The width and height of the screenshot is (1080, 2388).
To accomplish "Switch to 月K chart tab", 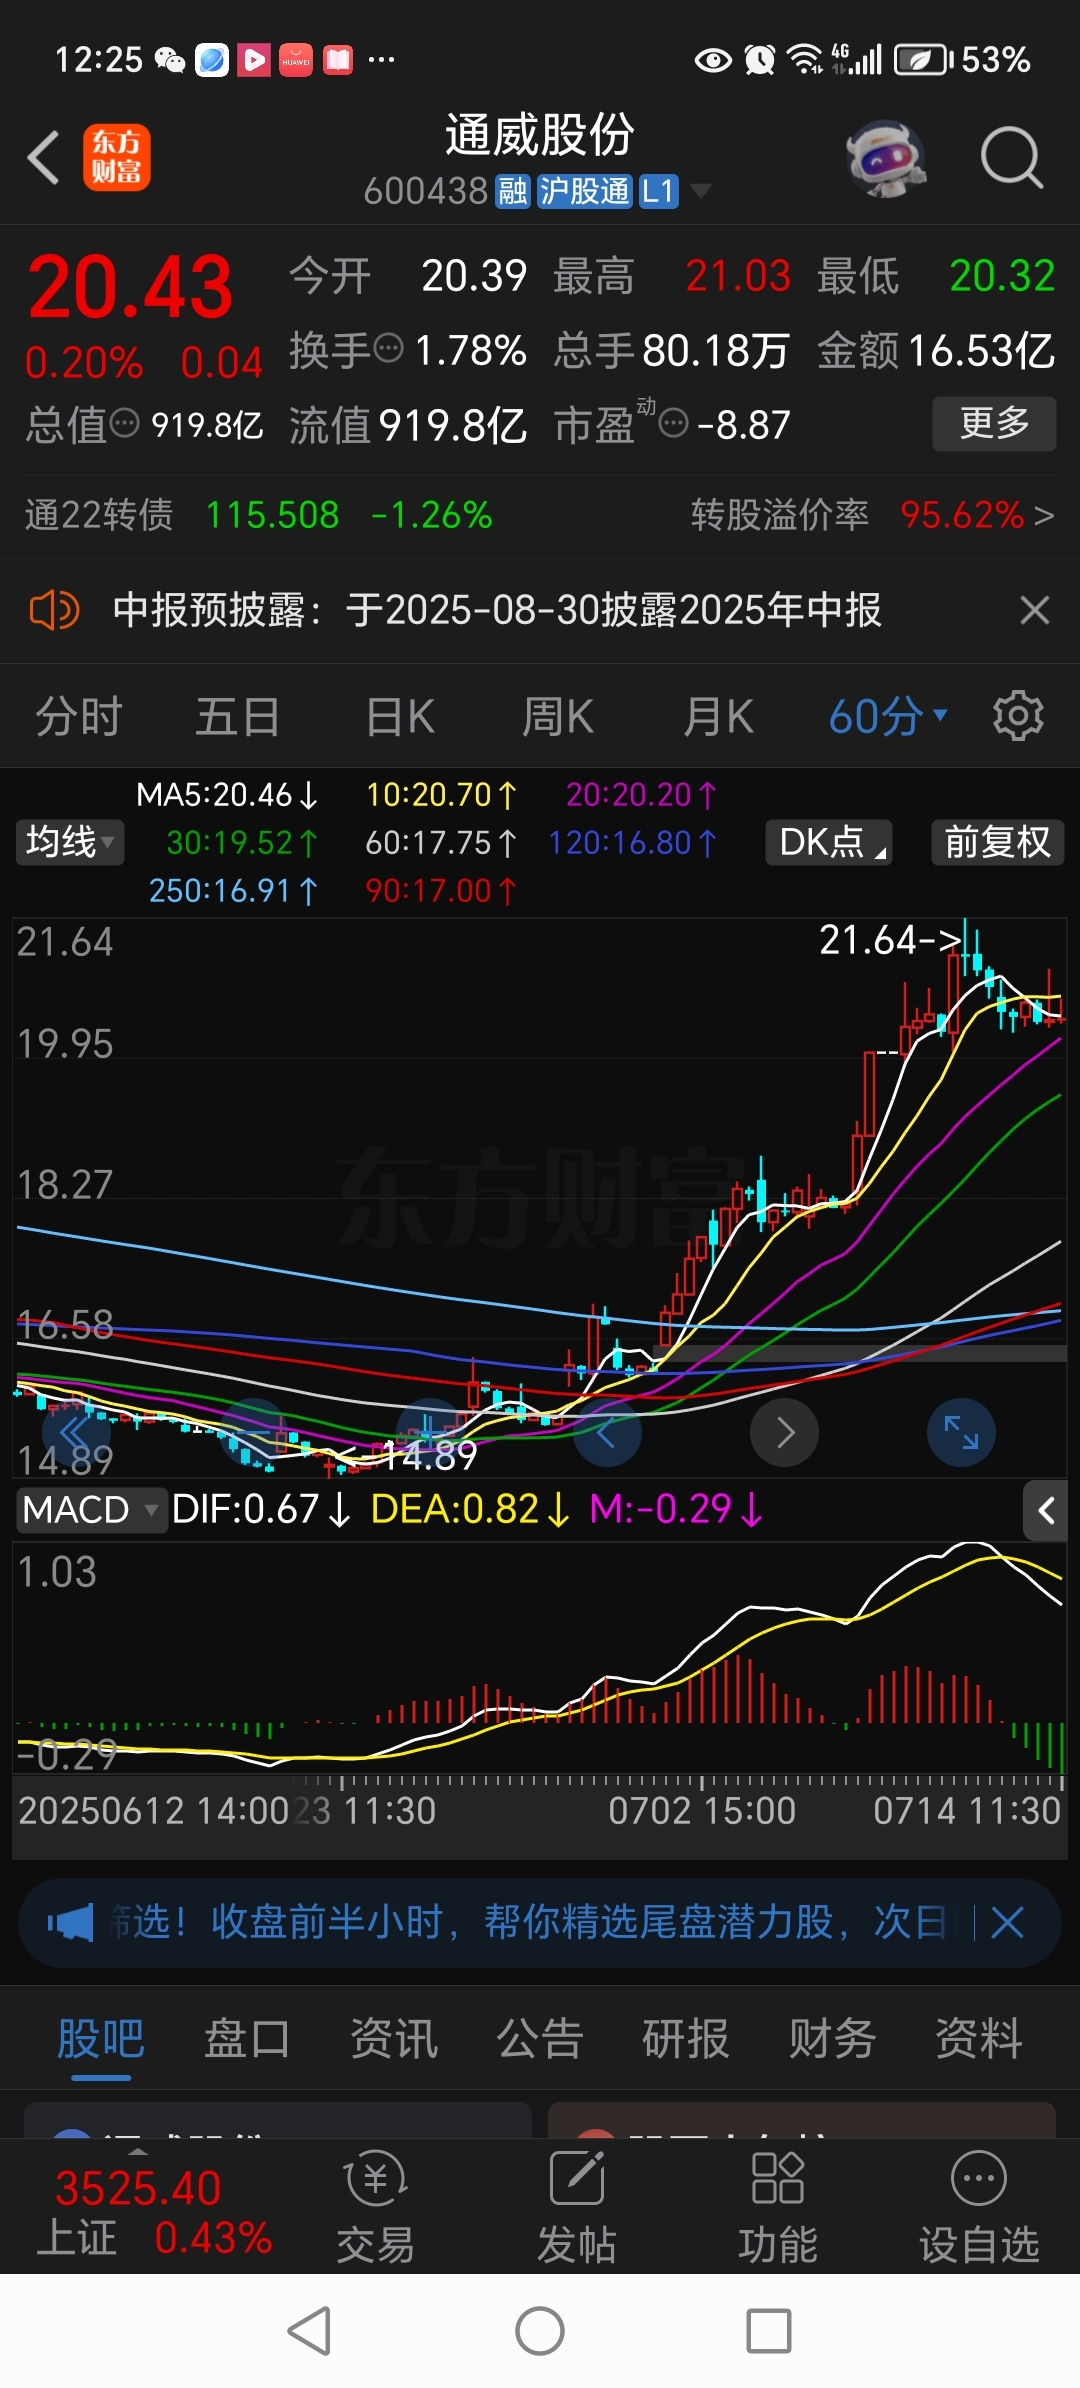I will pos(718,717).
